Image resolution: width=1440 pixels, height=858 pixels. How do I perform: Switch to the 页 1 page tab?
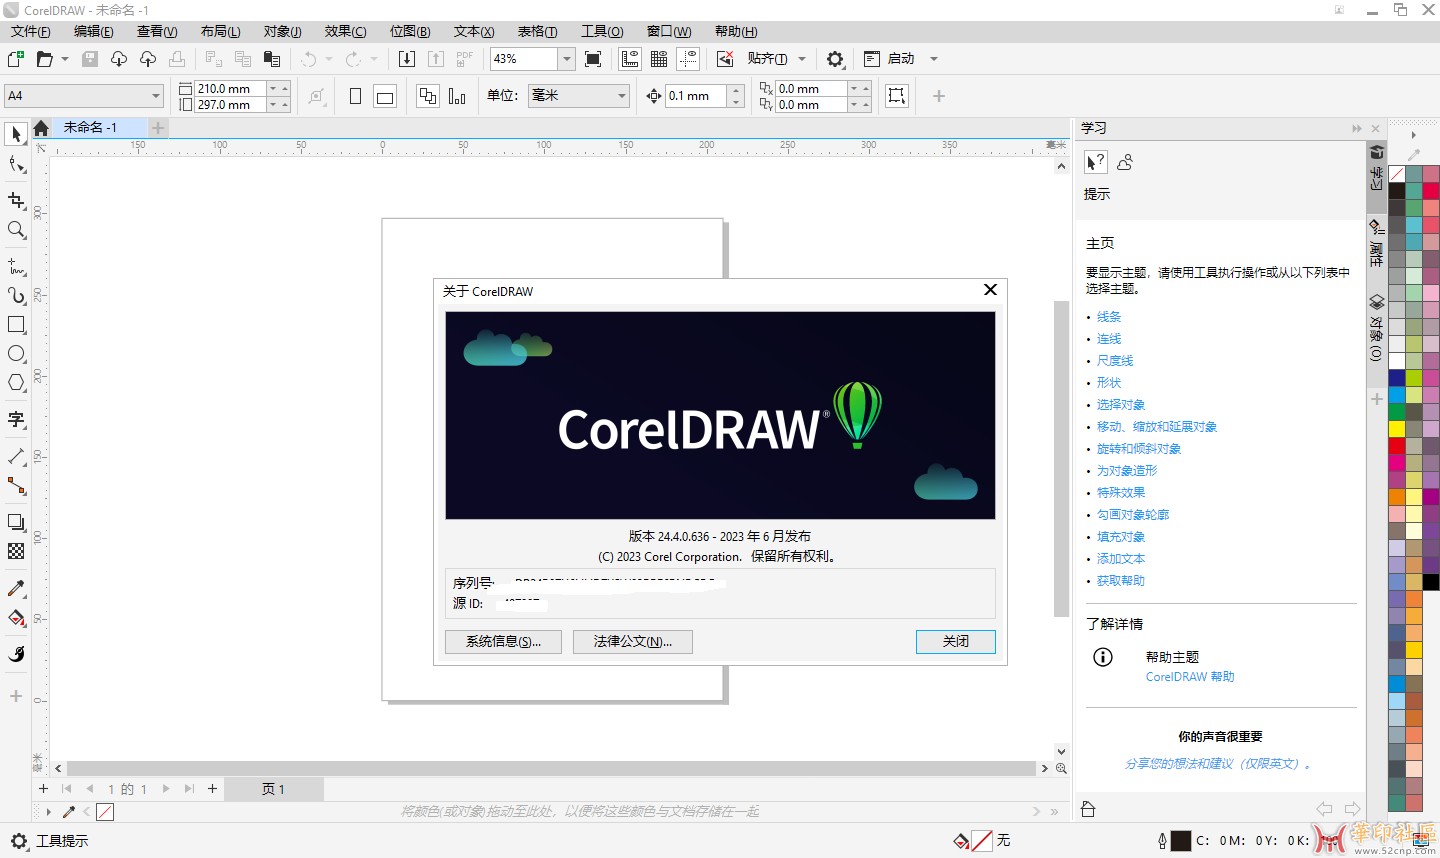274,789
